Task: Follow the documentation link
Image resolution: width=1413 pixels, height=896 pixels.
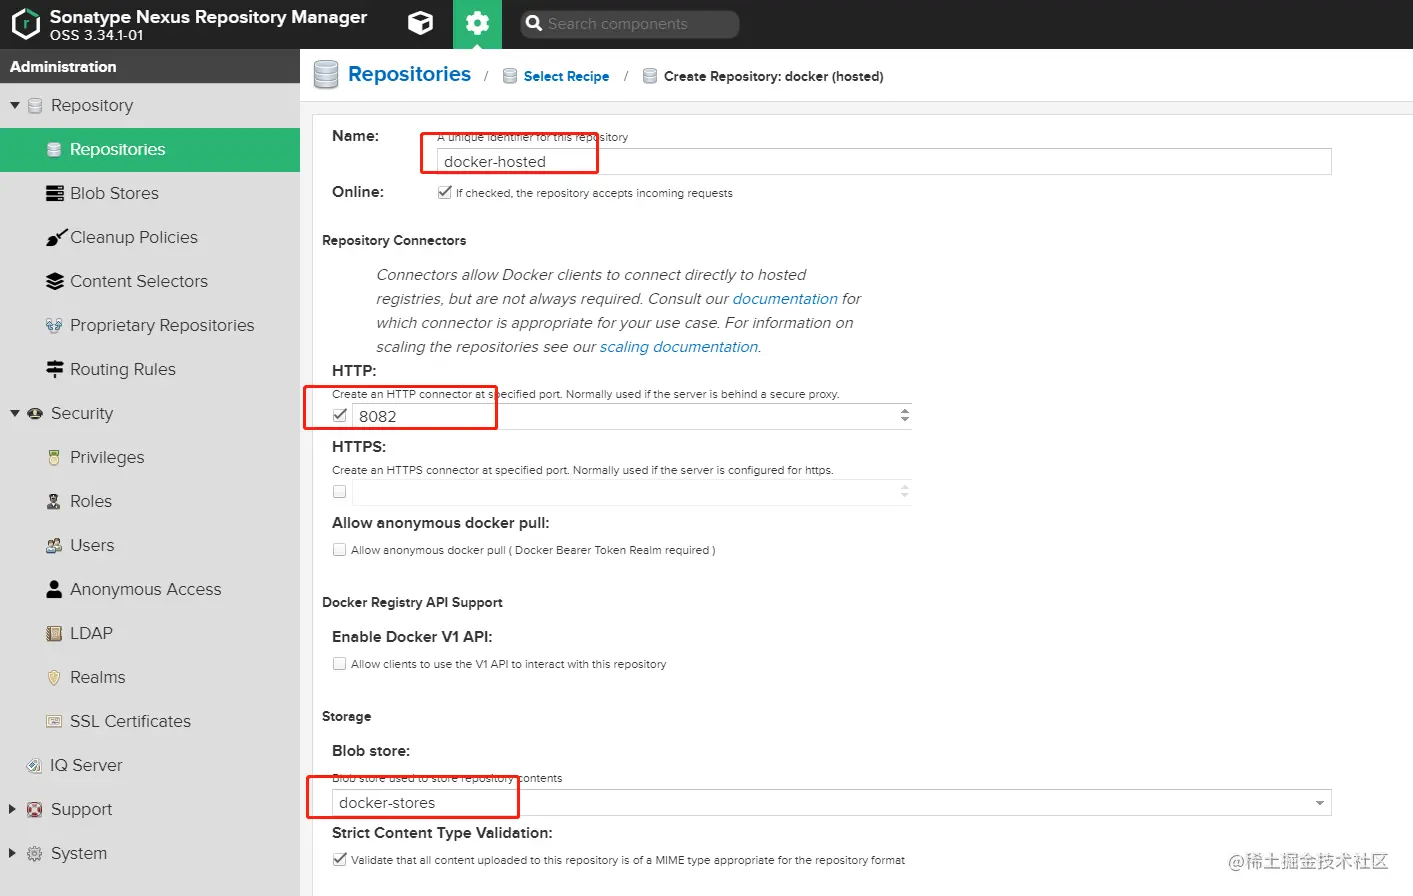Action: (x=785, y=299)
